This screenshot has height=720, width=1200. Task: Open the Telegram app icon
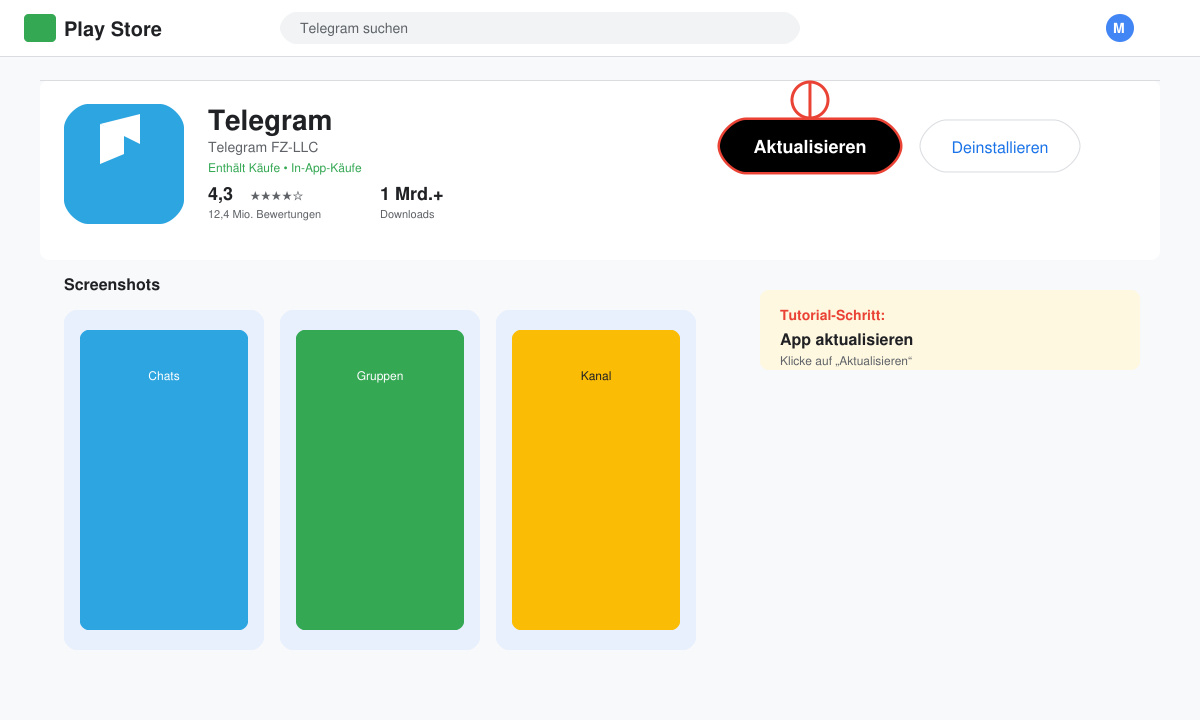(x=124, y=164)
